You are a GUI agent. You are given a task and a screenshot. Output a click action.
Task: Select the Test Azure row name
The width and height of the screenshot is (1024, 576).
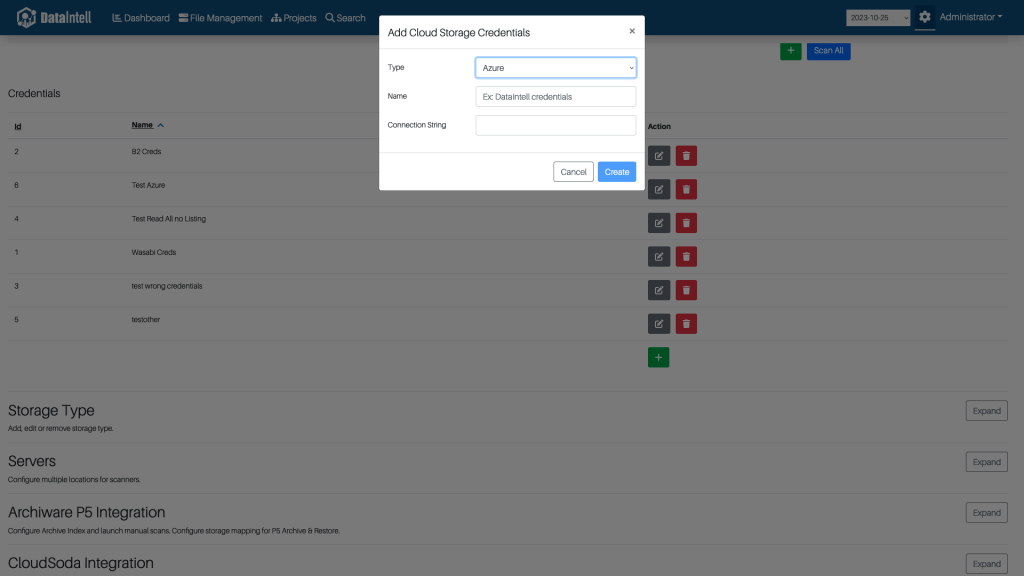click(x=148, y=185)
